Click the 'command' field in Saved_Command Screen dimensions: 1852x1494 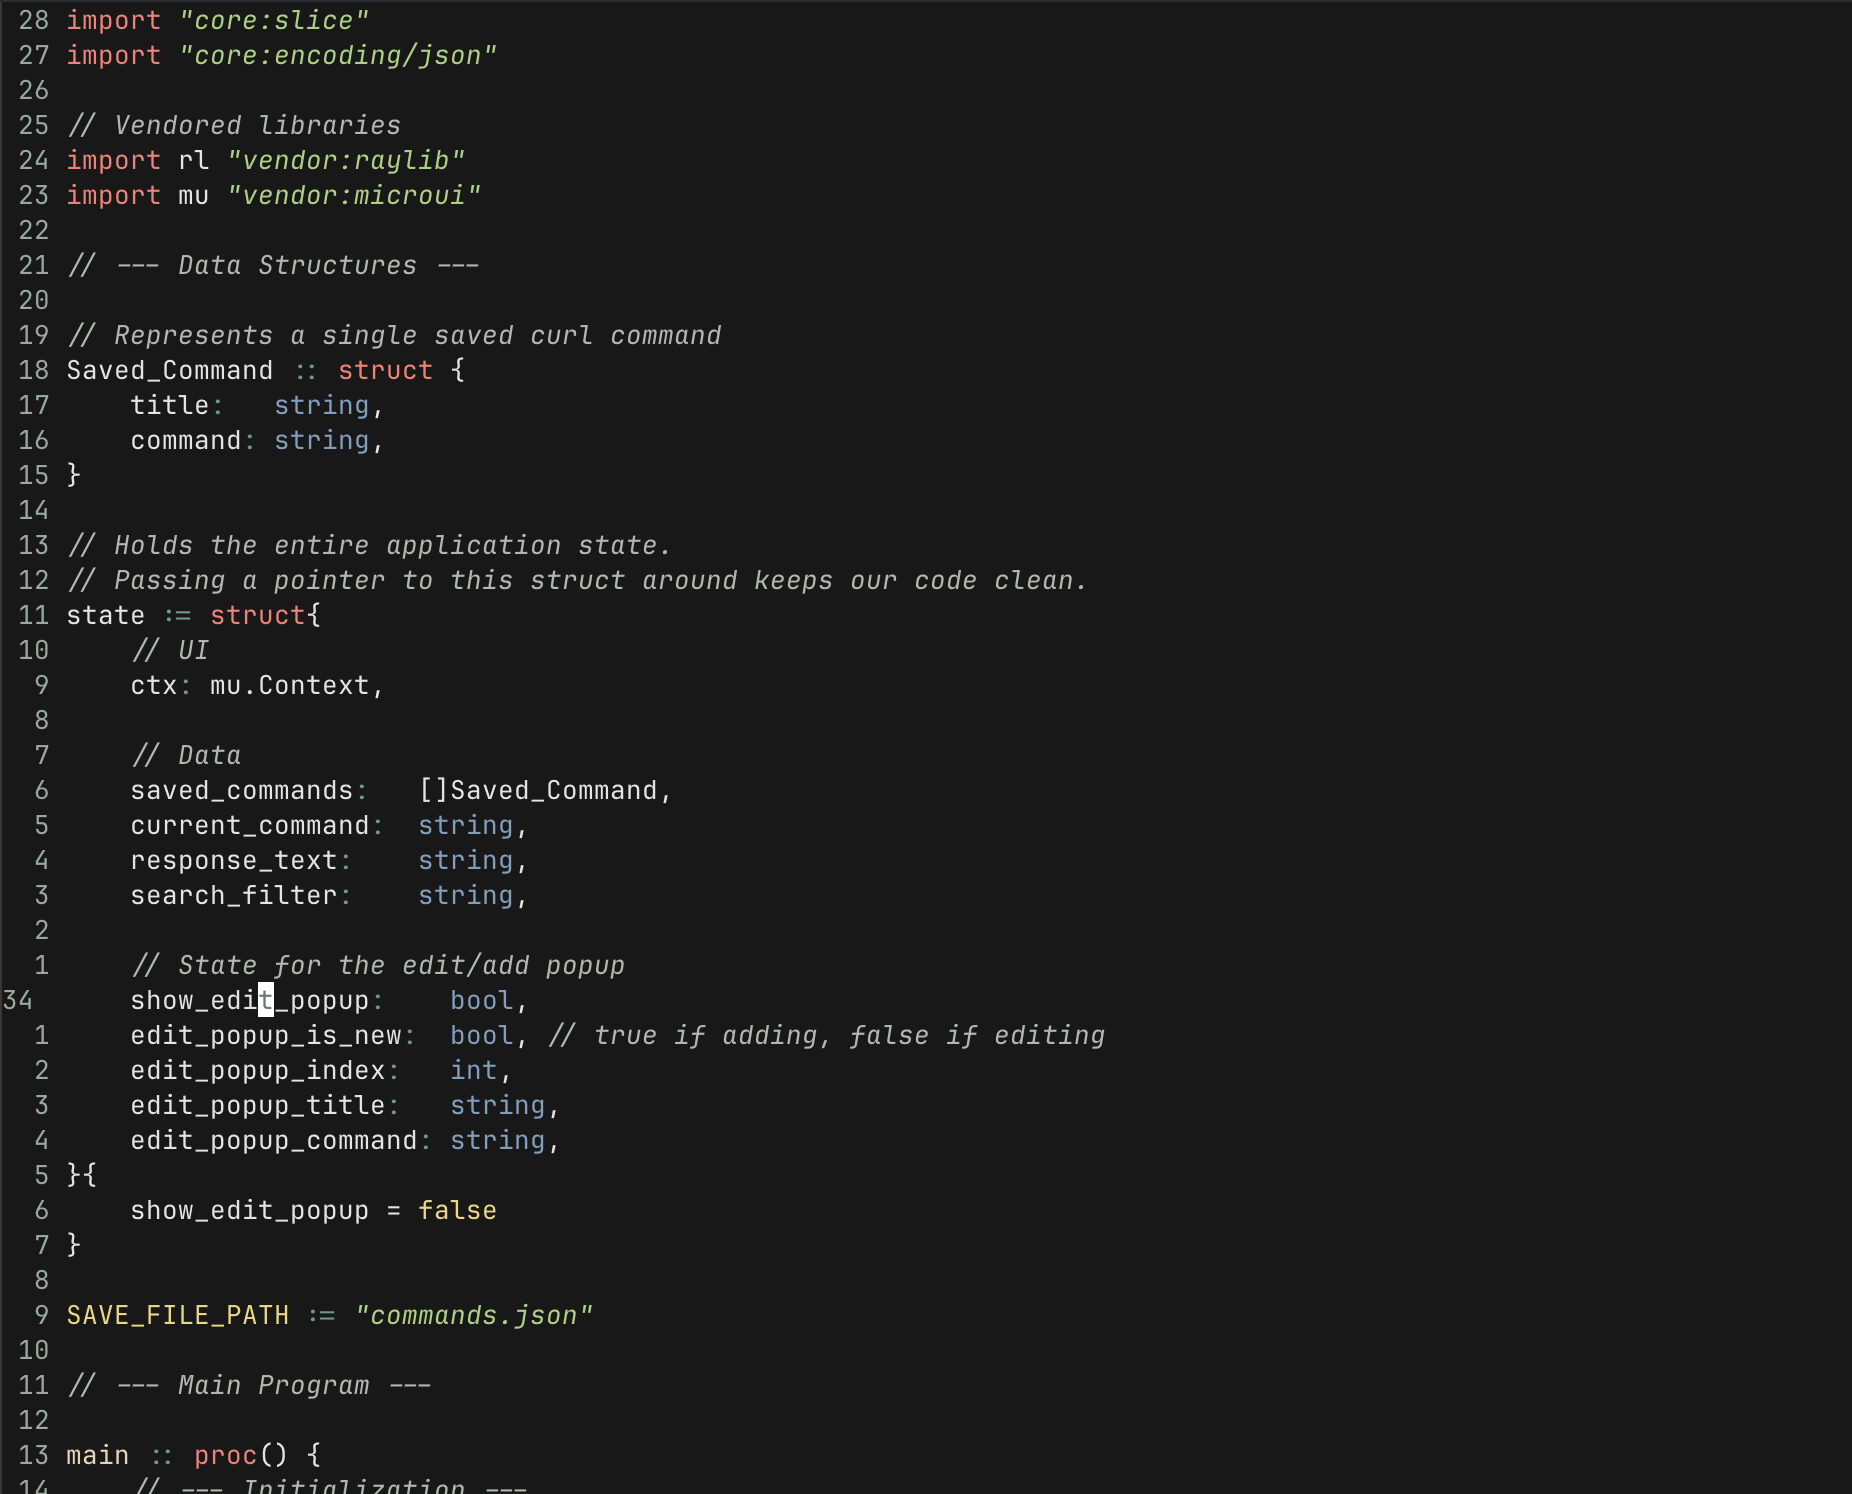(x=186, y=440)
